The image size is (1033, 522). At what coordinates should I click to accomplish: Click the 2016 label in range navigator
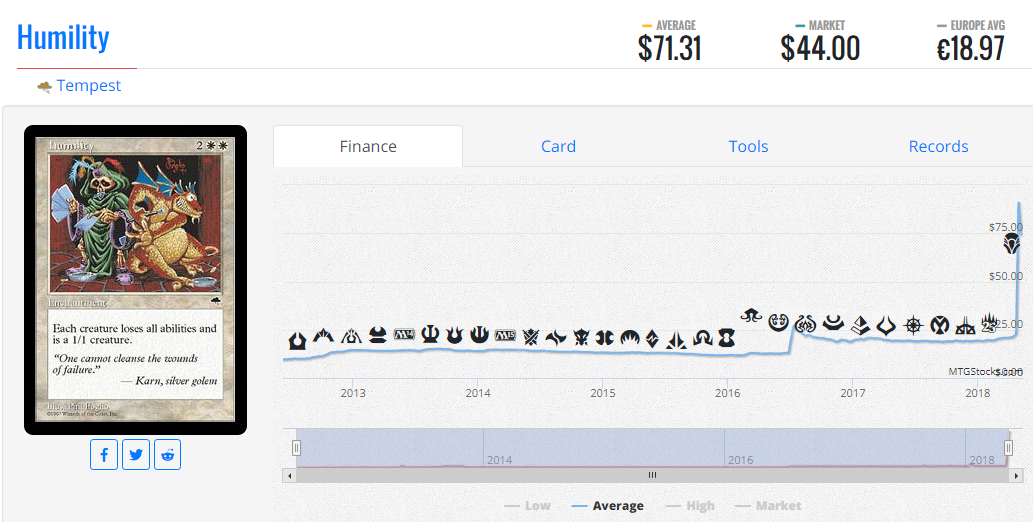point(740,460)
